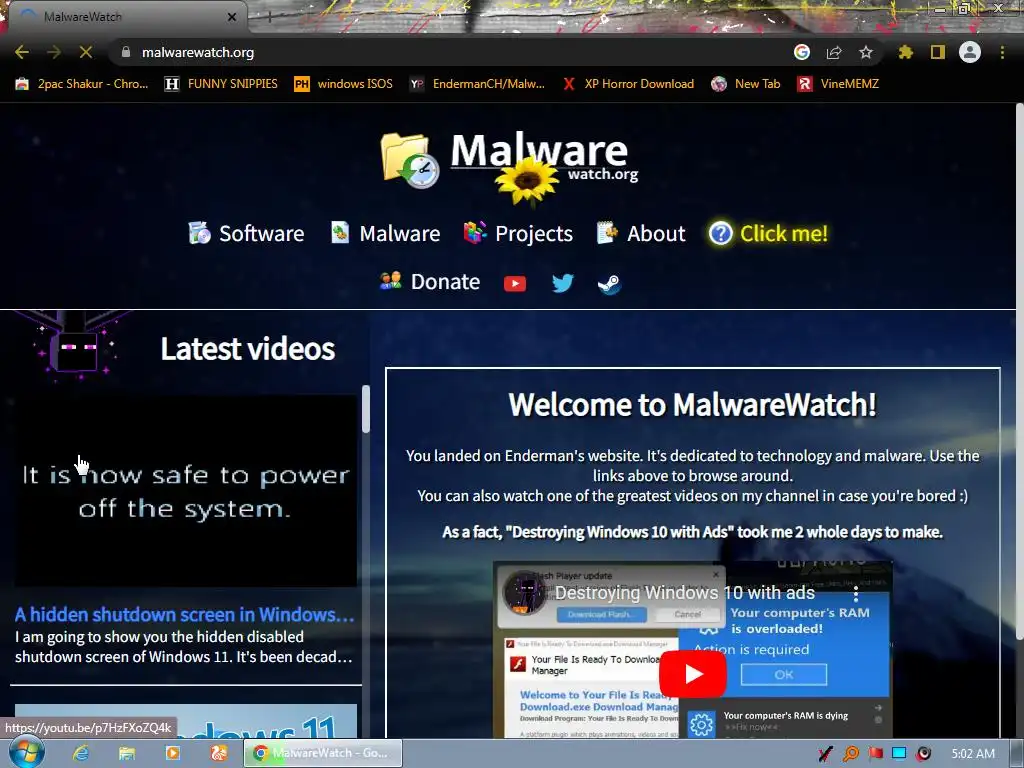Open the Windows 11 video thumbnail

[185, 721]
